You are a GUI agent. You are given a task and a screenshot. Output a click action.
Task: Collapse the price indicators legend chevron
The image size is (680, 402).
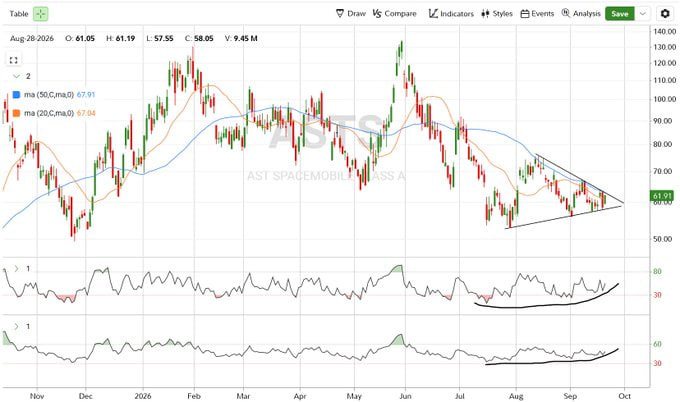pos(16,76)
